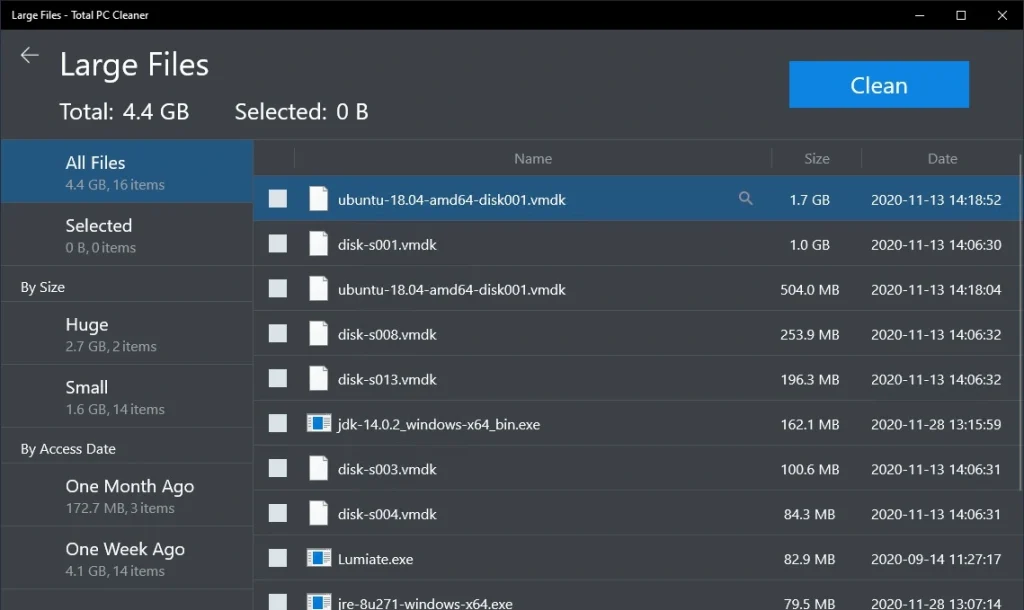Screen dimensions: 1024x610
Task: Tick the checkbox for disk-s003.vmdk
Action: (x=278, y=468)
